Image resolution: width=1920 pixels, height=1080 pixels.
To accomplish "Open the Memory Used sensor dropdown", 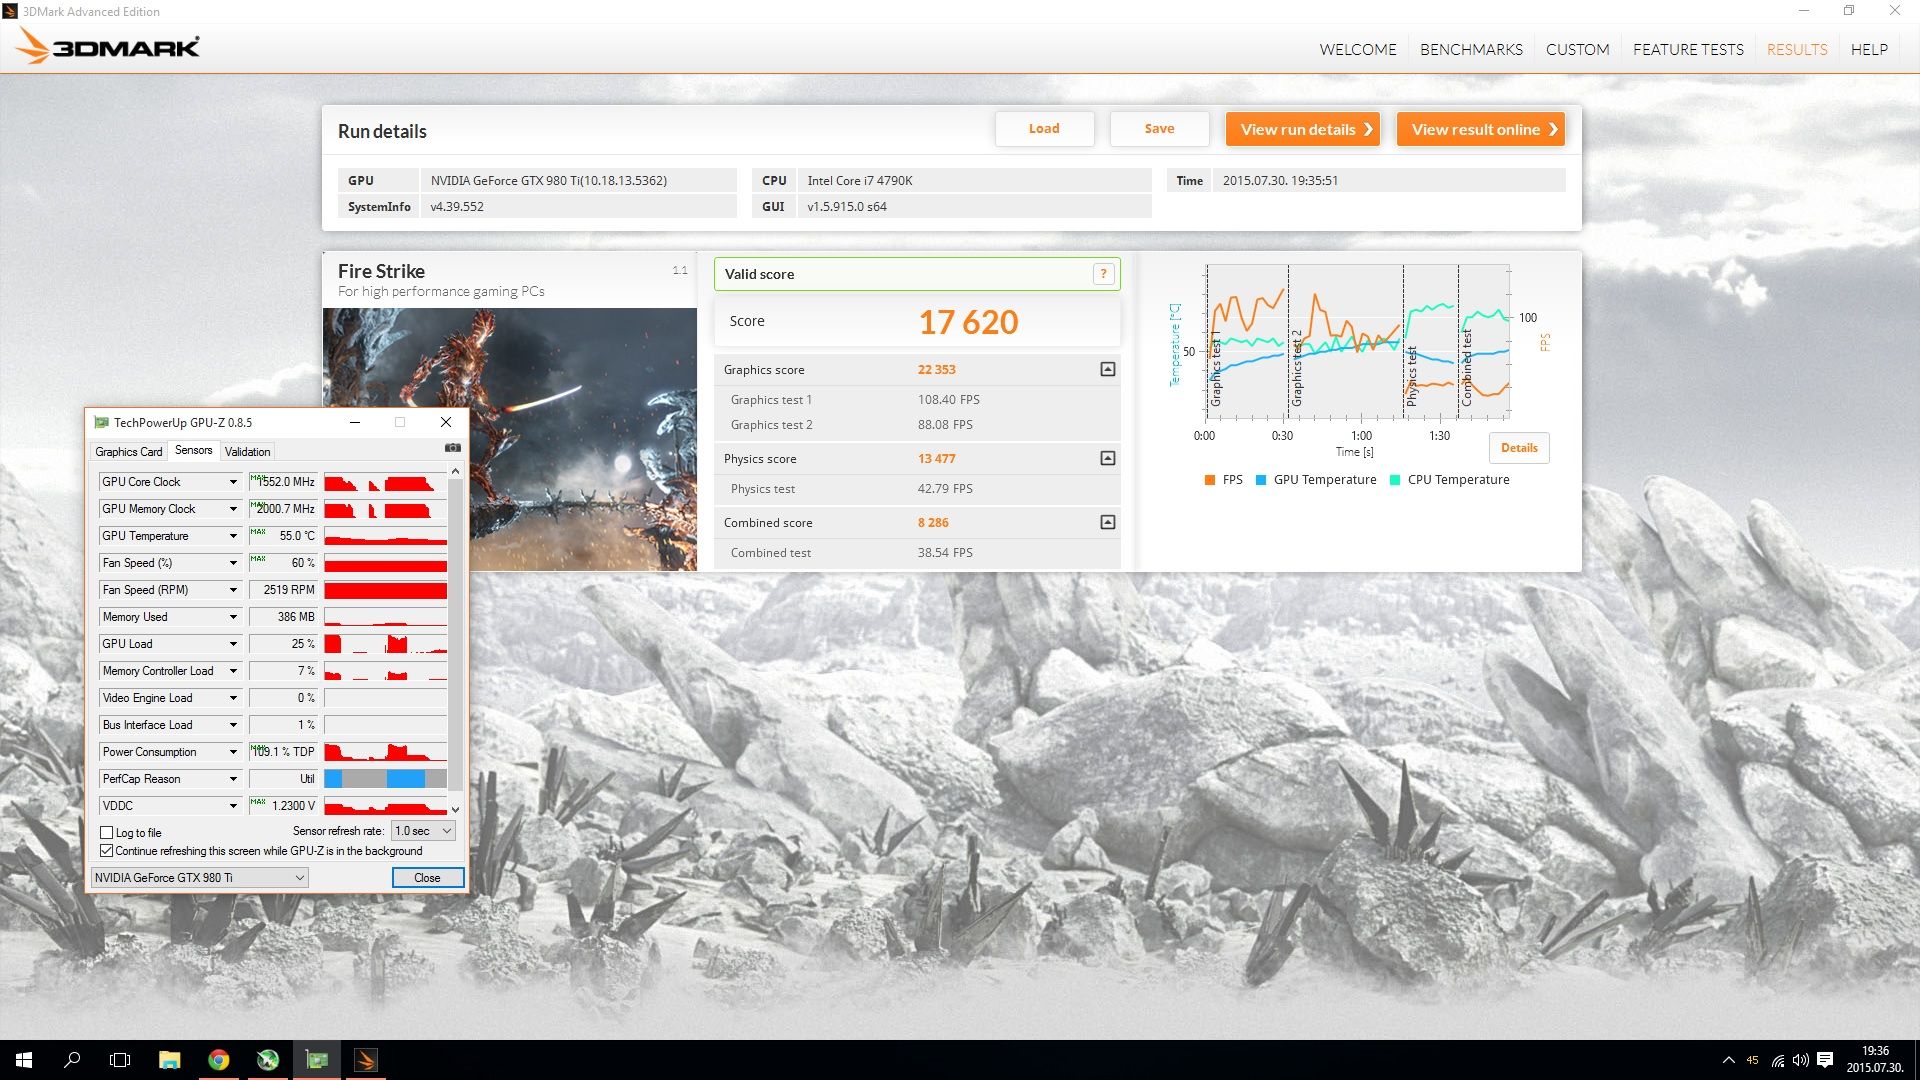I will (233, 617).
